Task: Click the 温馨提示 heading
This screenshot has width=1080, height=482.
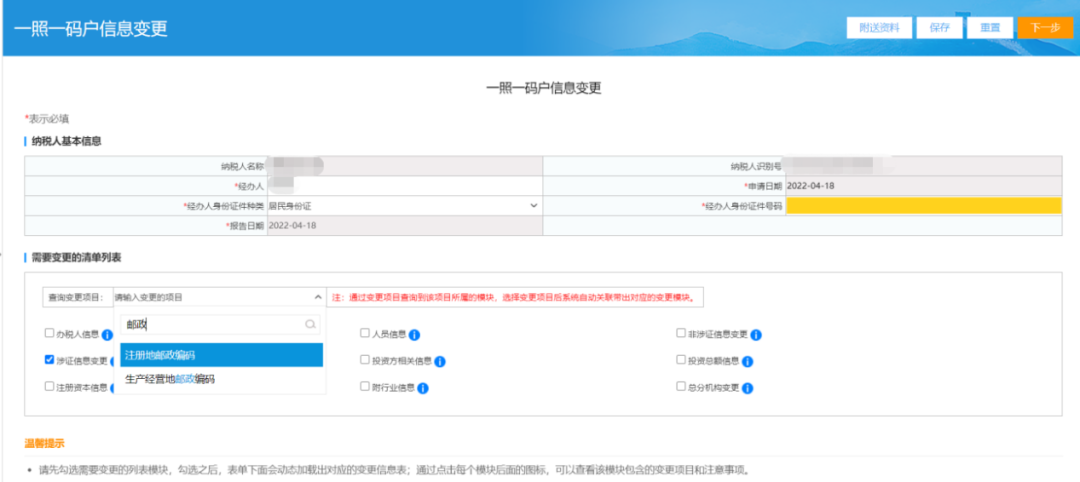Action: (44, 443)
